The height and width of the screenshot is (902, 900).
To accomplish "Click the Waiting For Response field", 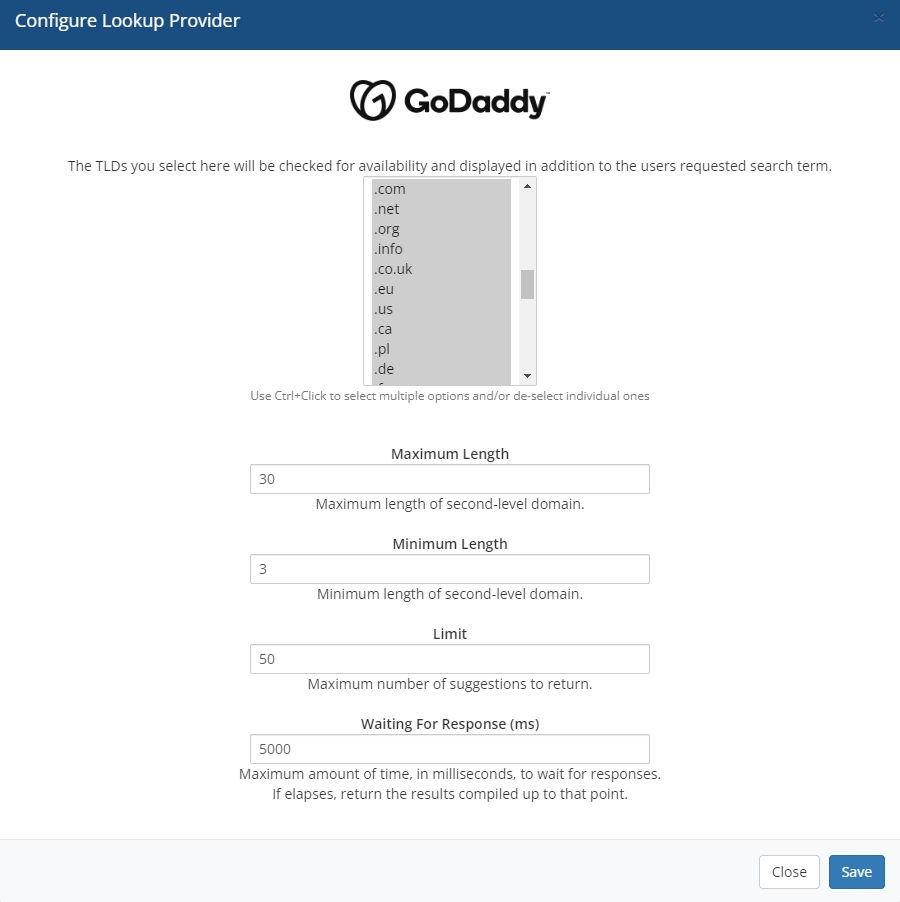I will pyautogui.click(x=449, y=749).
